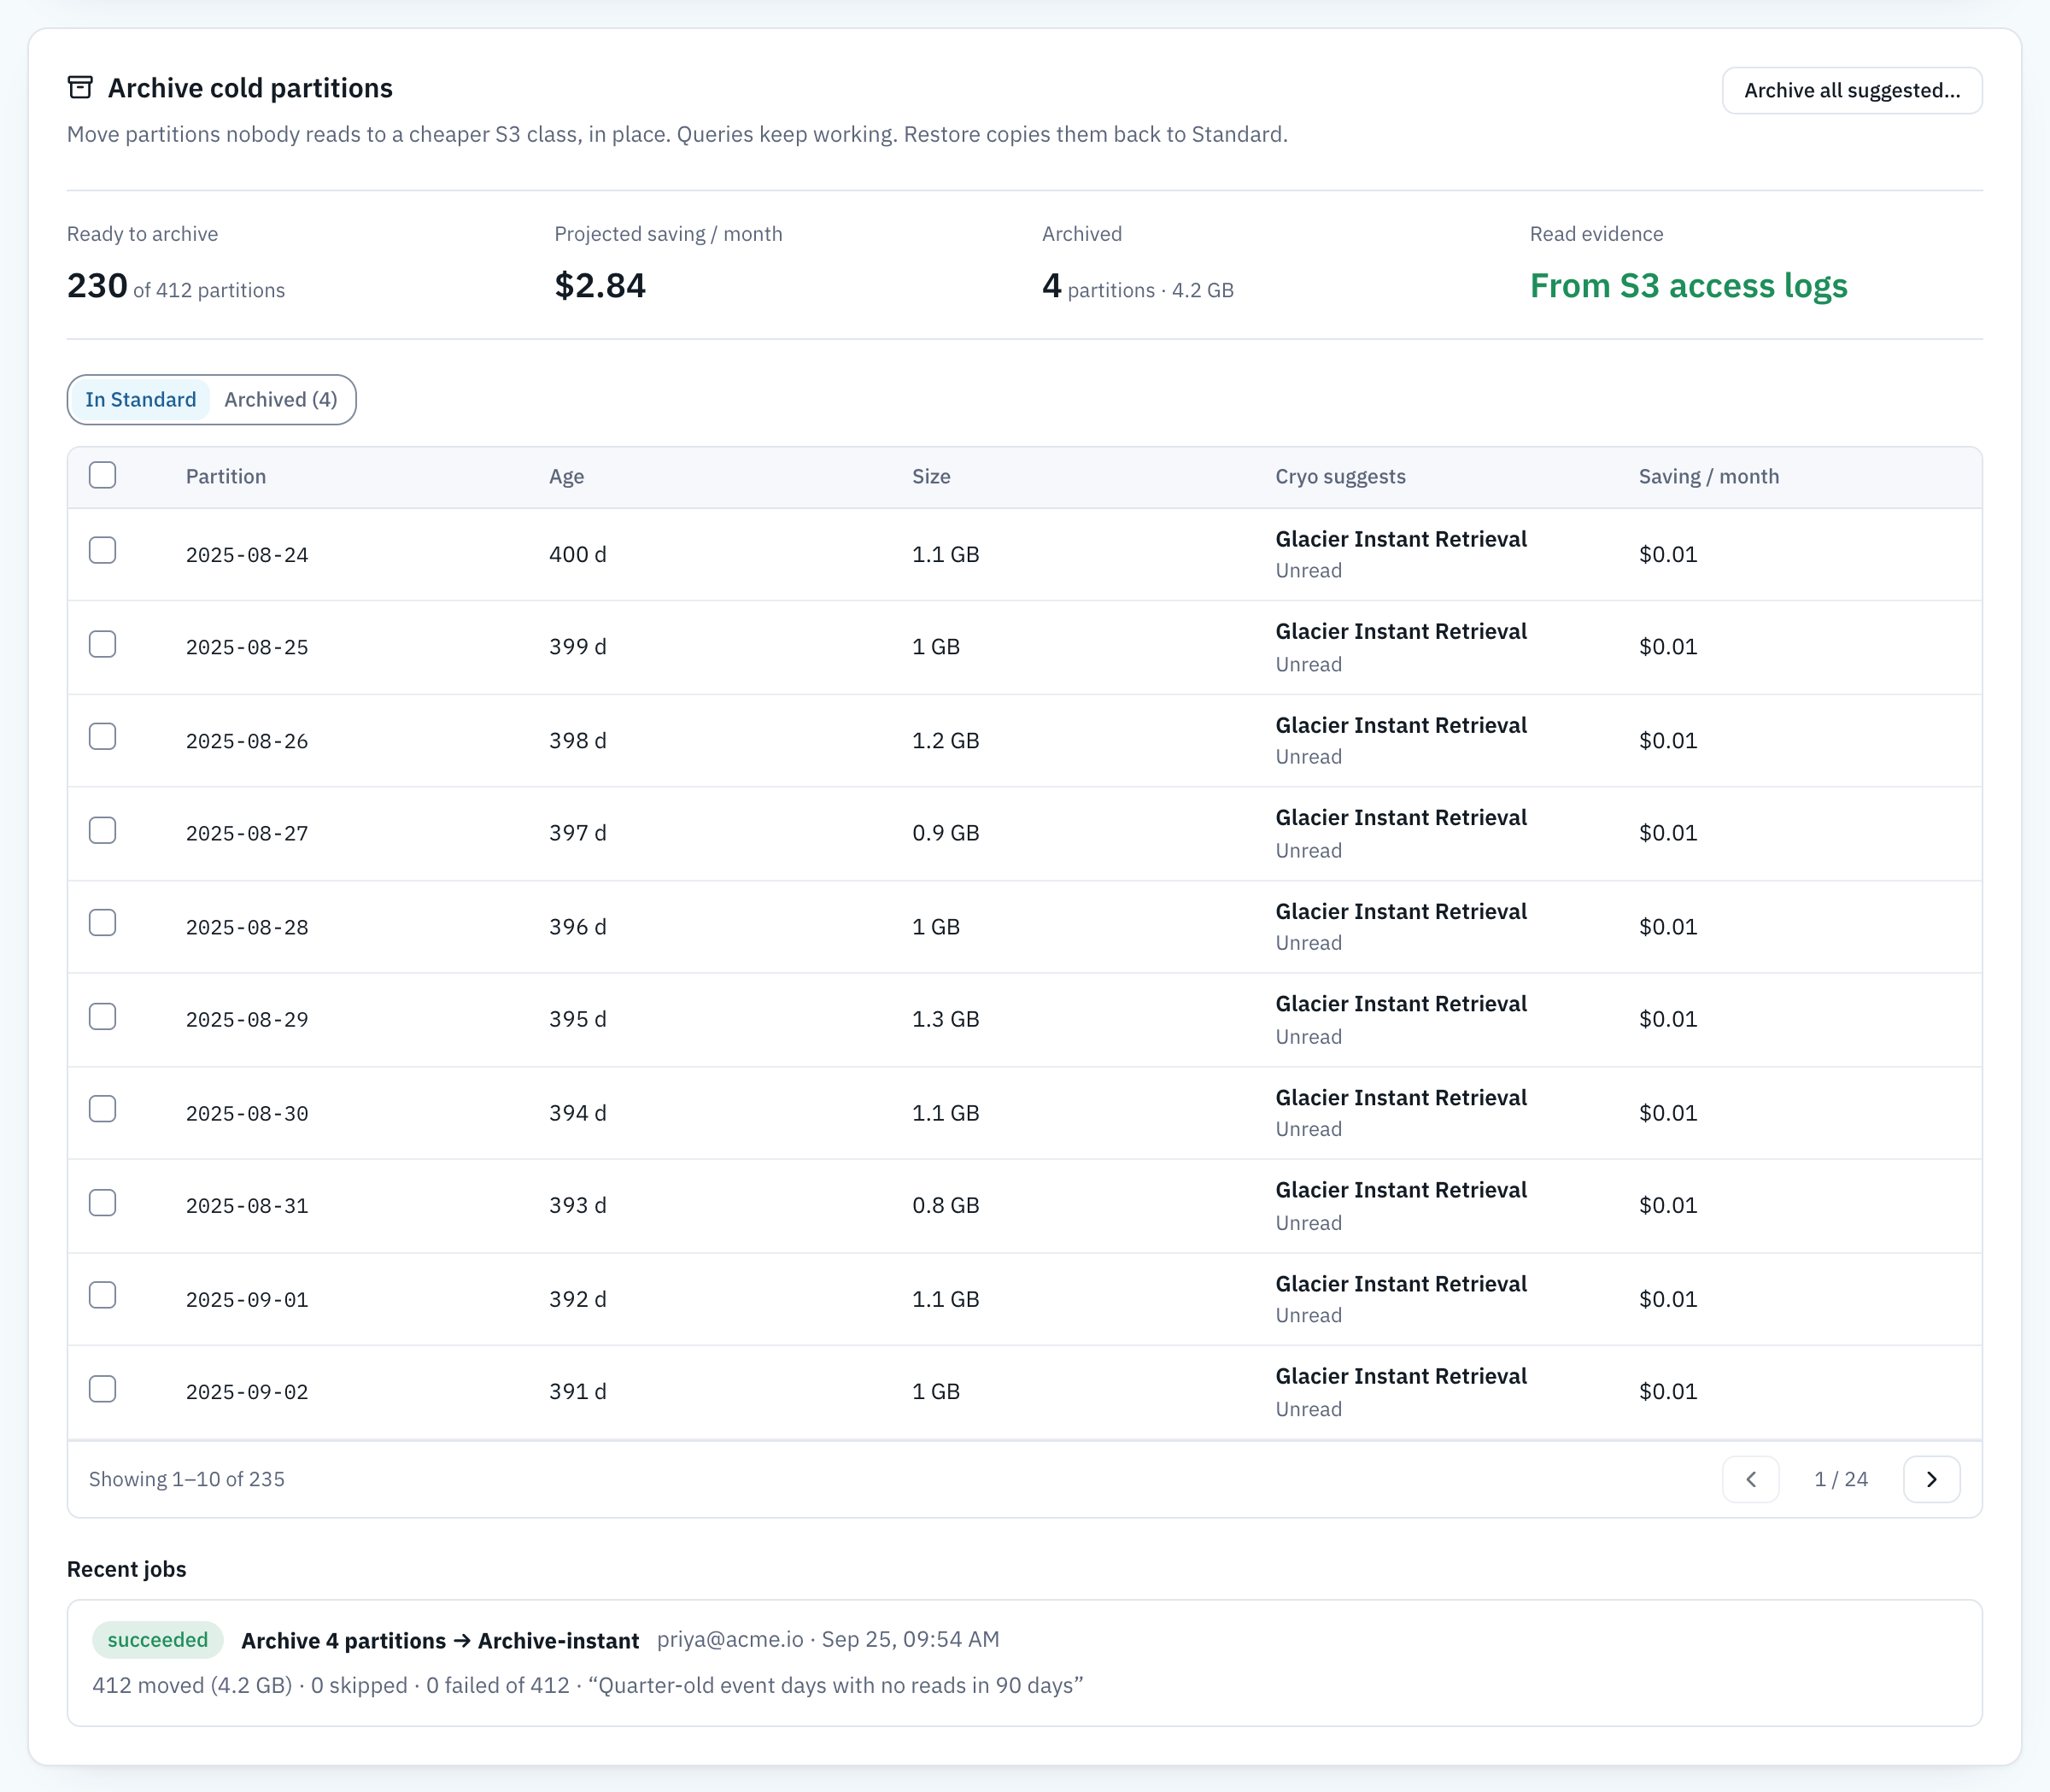The image size is (2050, 1792).
Task: Click Showing 1–10 of 235 text
Action: point(187,1479)
